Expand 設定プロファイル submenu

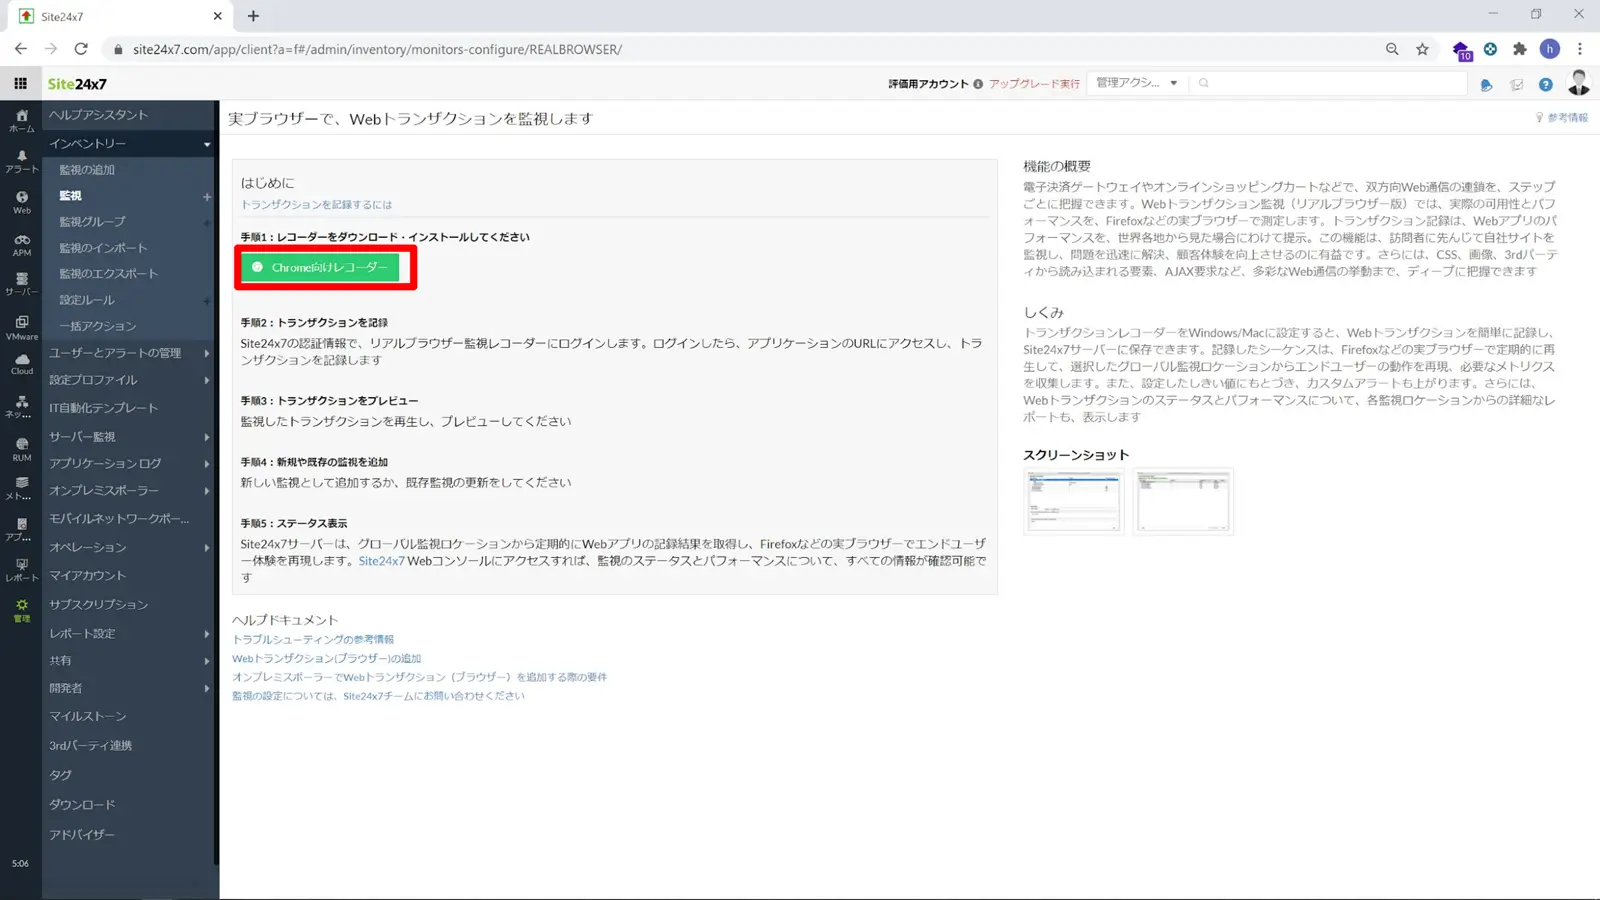[x=207, y=380]
